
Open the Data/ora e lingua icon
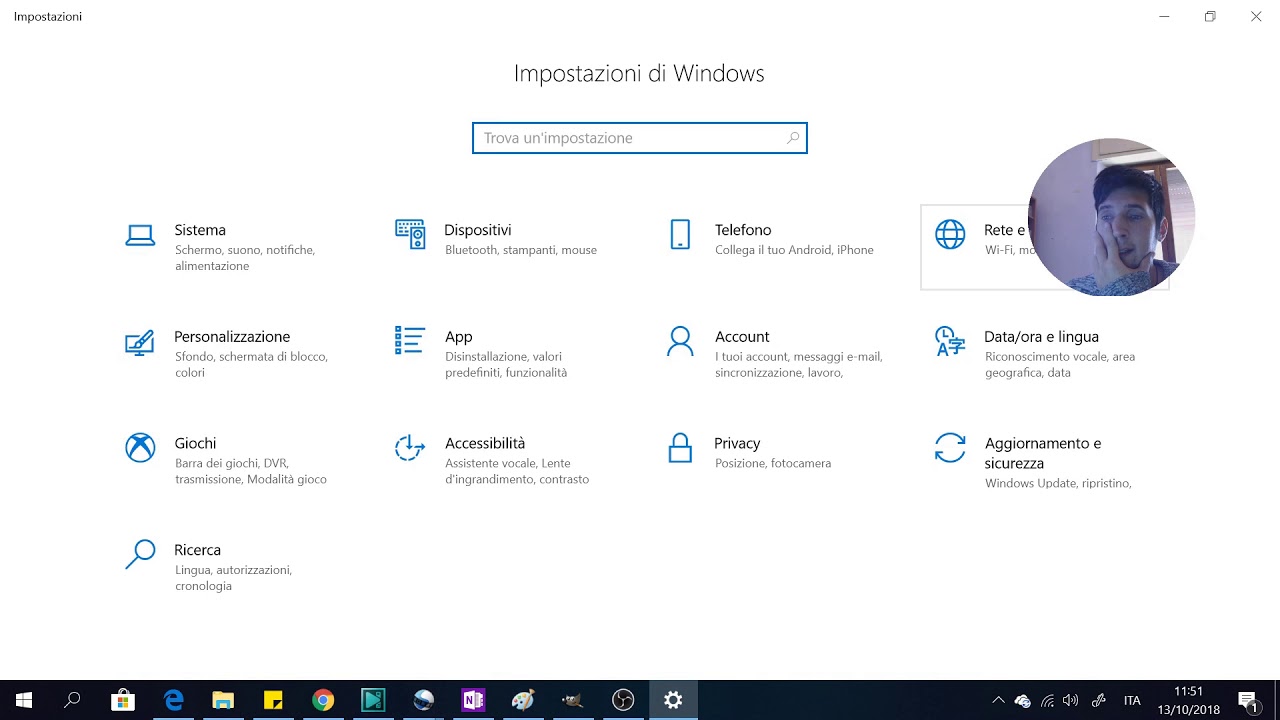[x=950, y=341]
